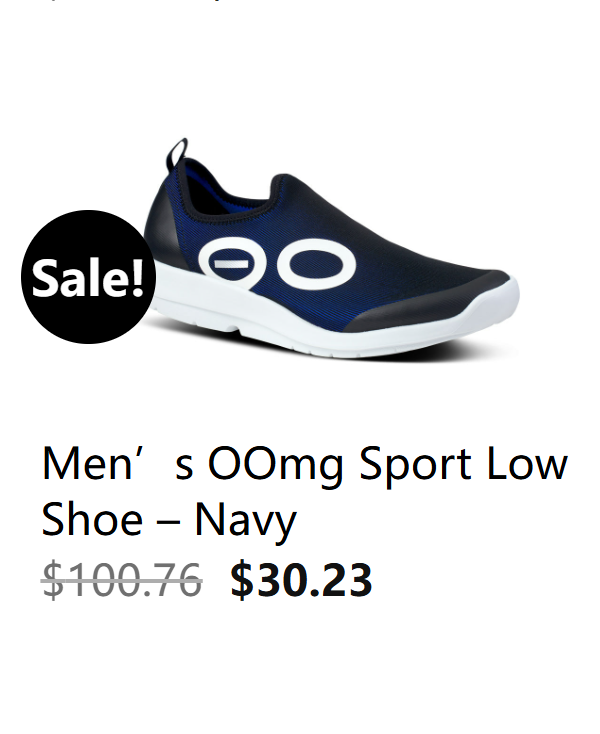Image resolution: width=600 pixels, height=734 pixels.
Task: Click the word 'Sport' in title
Action: tap(415, 465)
